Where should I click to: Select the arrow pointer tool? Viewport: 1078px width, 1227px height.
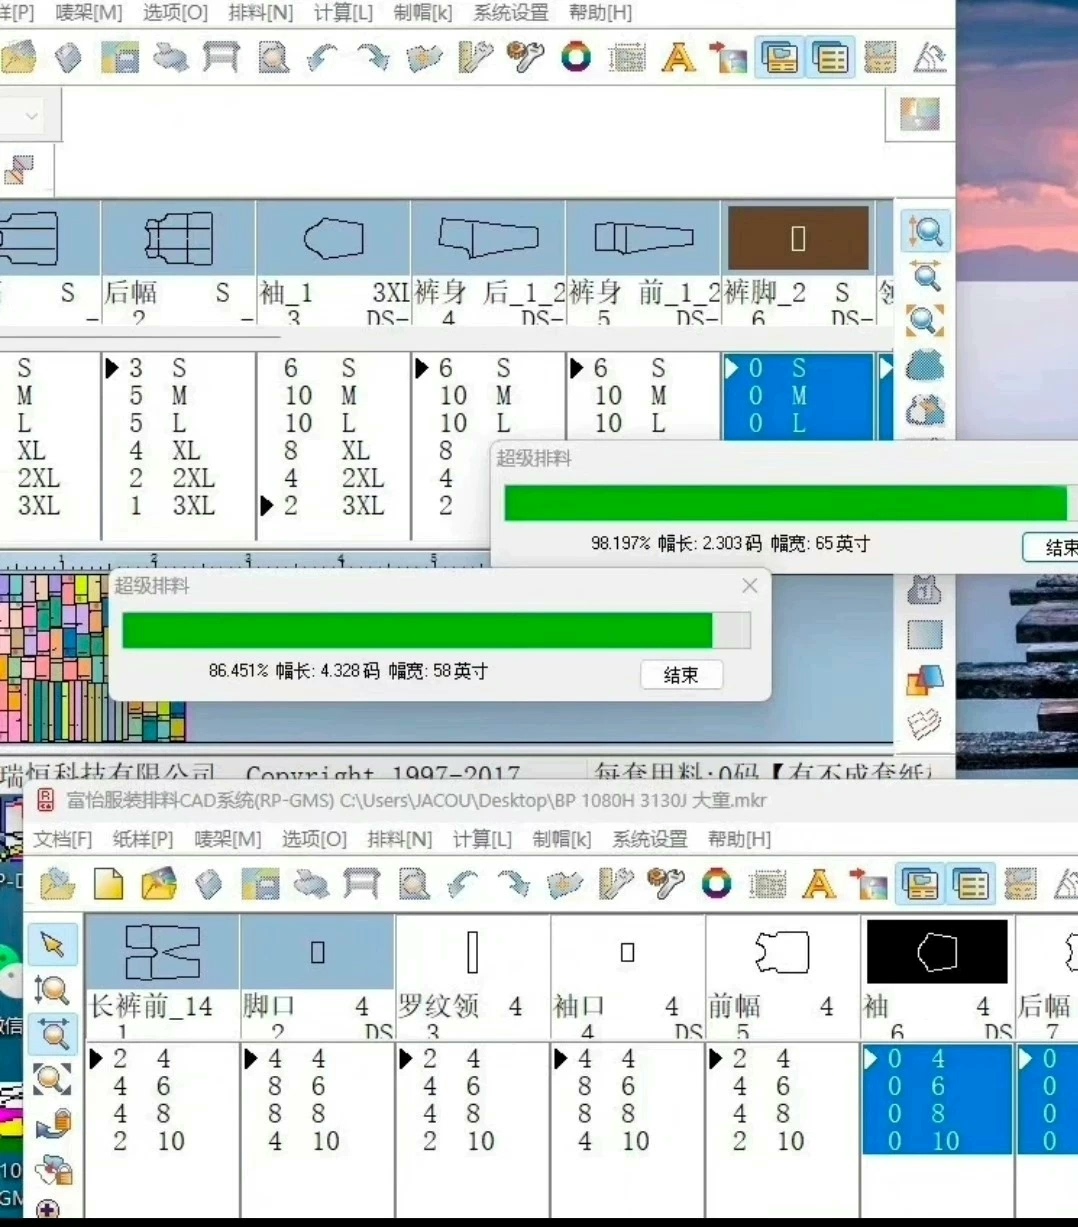point(52,944)
